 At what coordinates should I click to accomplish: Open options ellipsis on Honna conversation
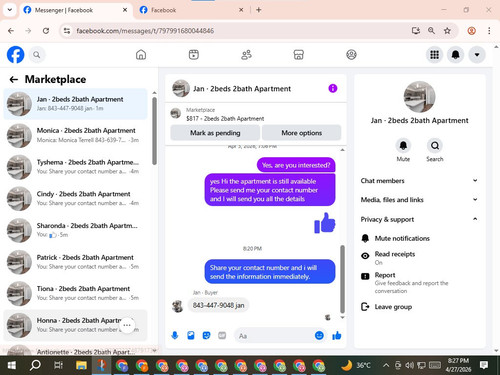pos(127,325)
